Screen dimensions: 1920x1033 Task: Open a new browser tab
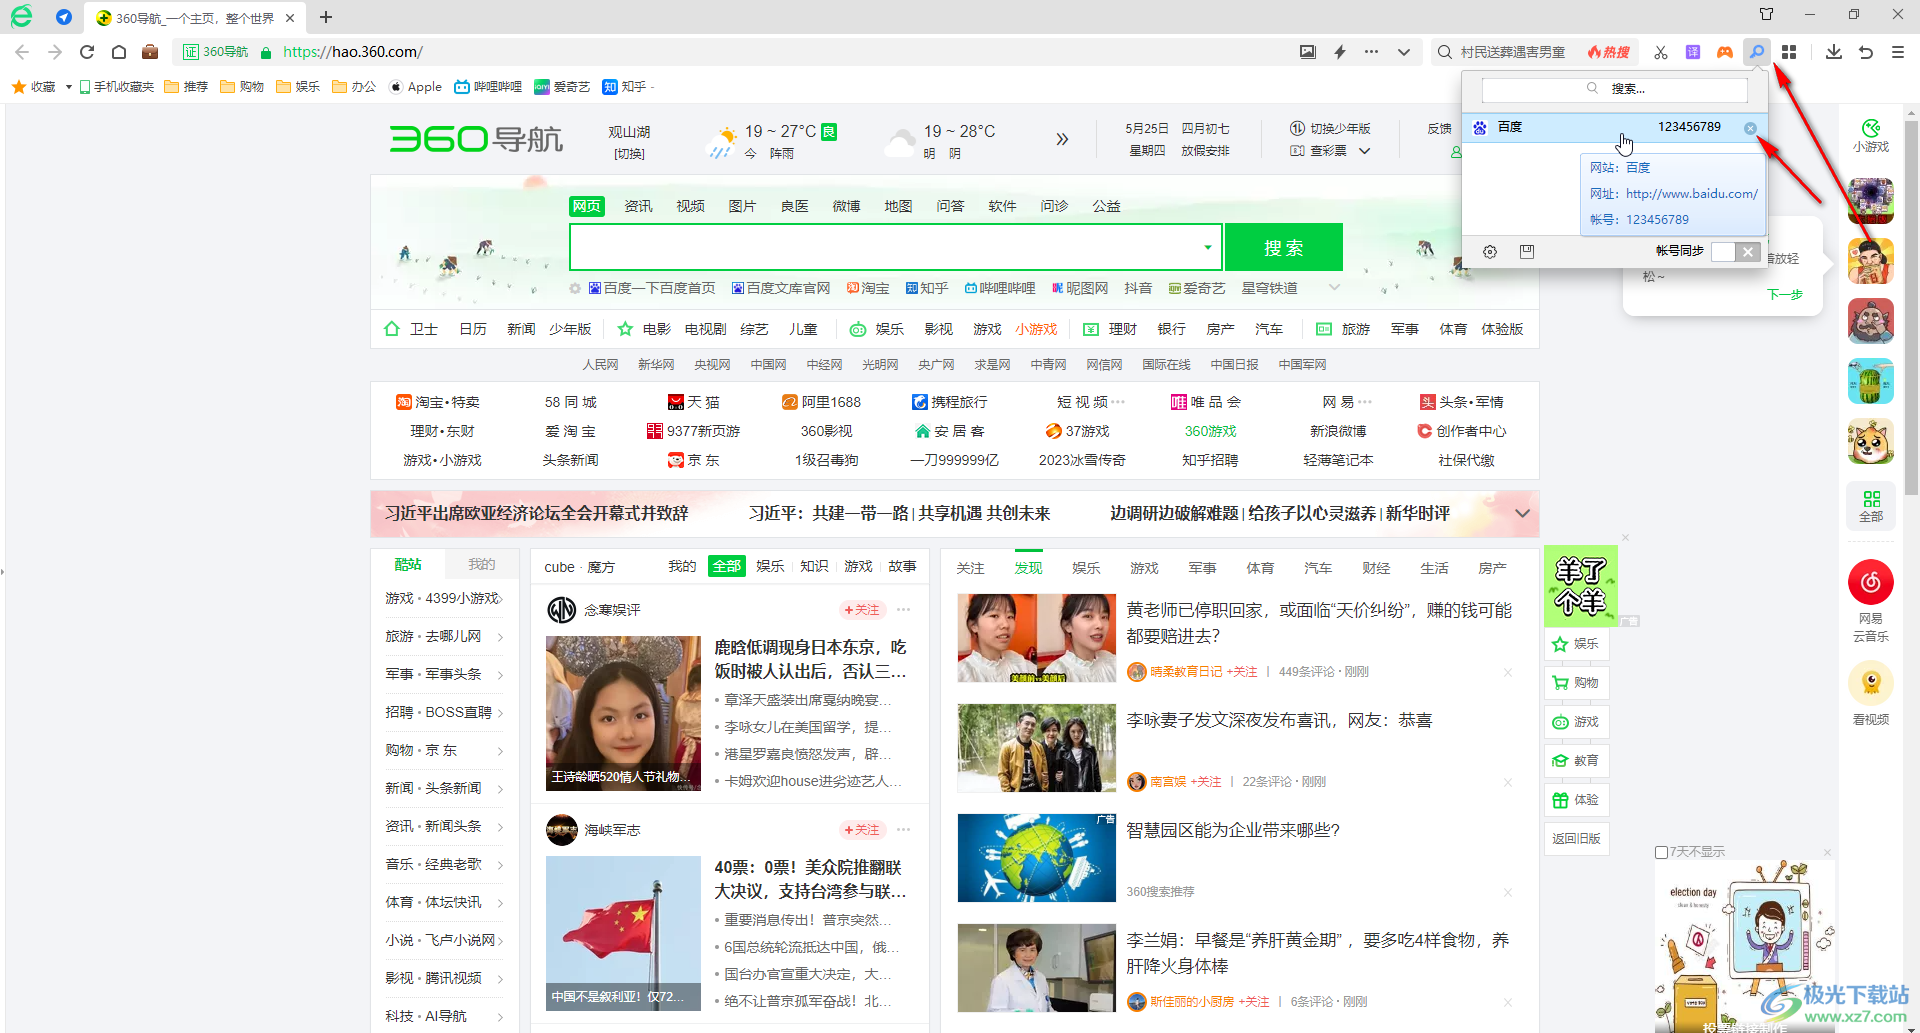(326, 17)
